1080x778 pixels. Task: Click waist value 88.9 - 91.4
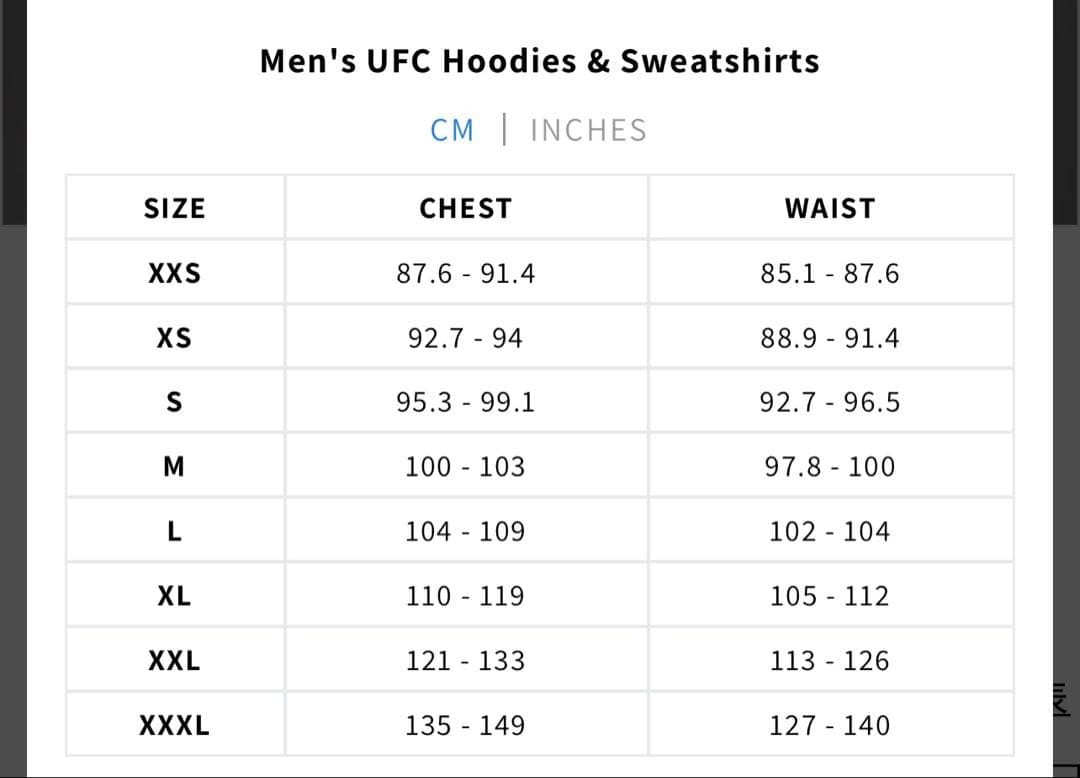829,337
